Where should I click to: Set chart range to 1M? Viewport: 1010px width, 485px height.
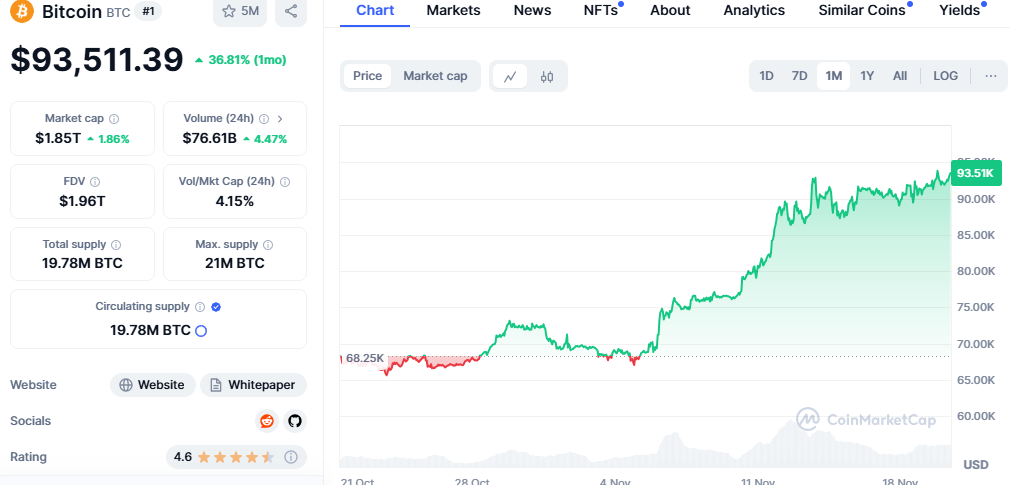pos(834,76)
